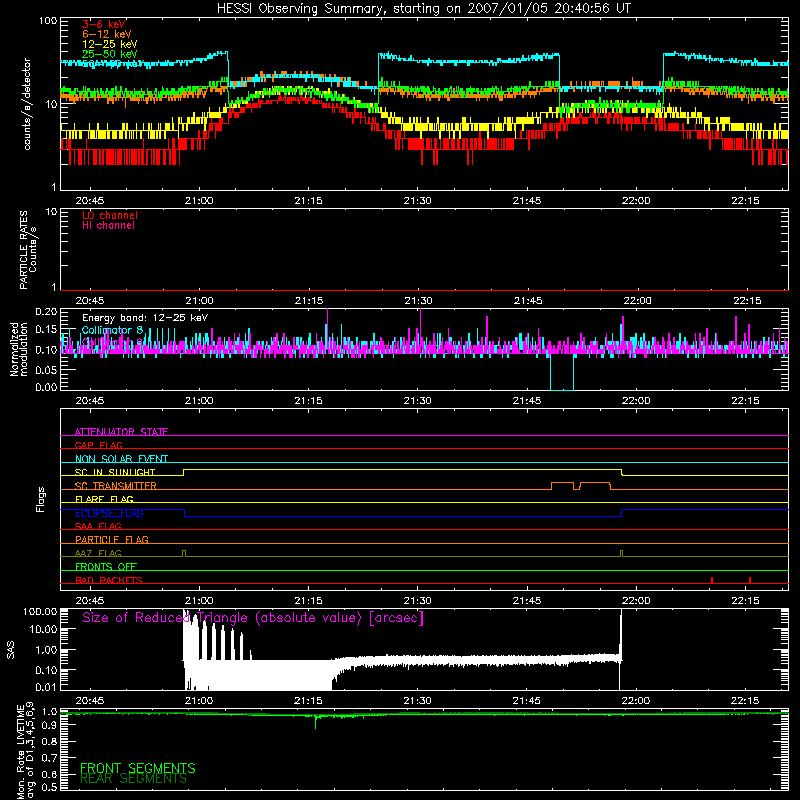Click 21:00 tick label under Flags panel
The width and height of the screenshot is (800, 800).
(x=199, y=601)
